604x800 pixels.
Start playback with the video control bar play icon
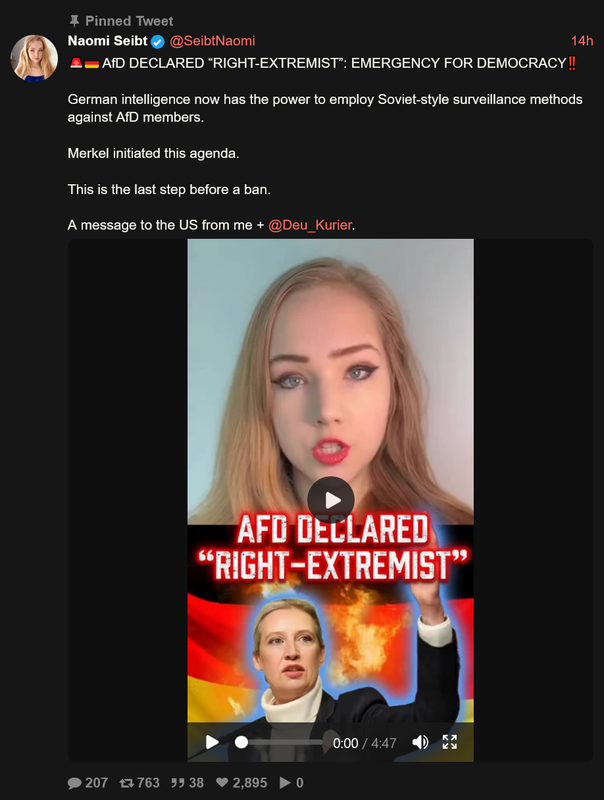[x=212, y=742]
